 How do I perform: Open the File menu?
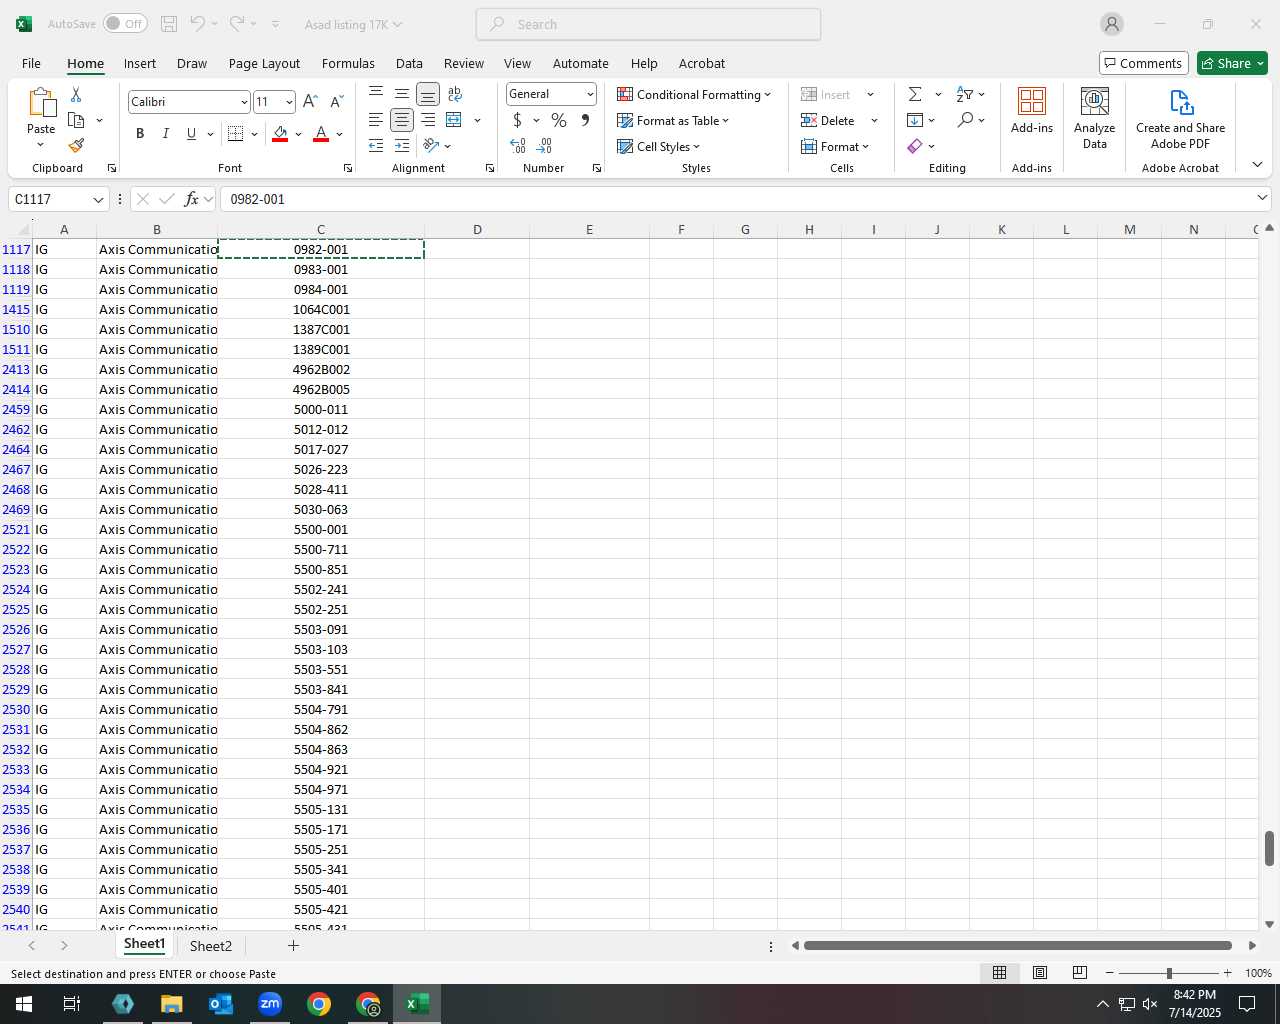[31, 63]
